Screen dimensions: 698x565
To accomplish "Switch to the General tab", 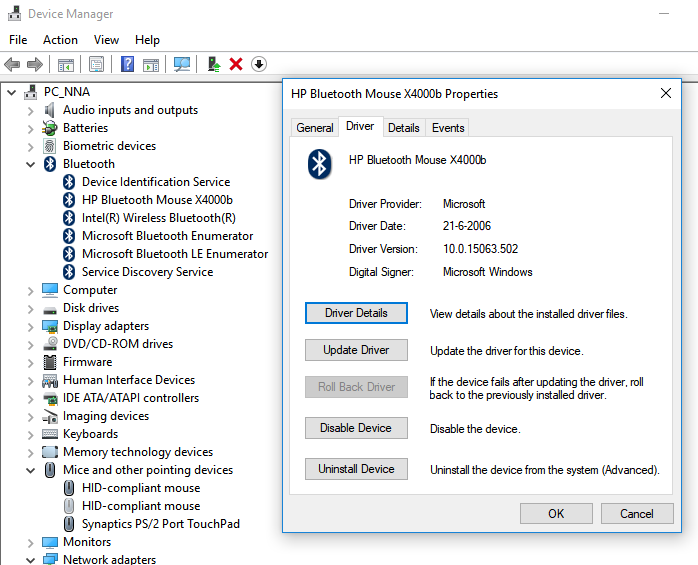I will [315, 128].
